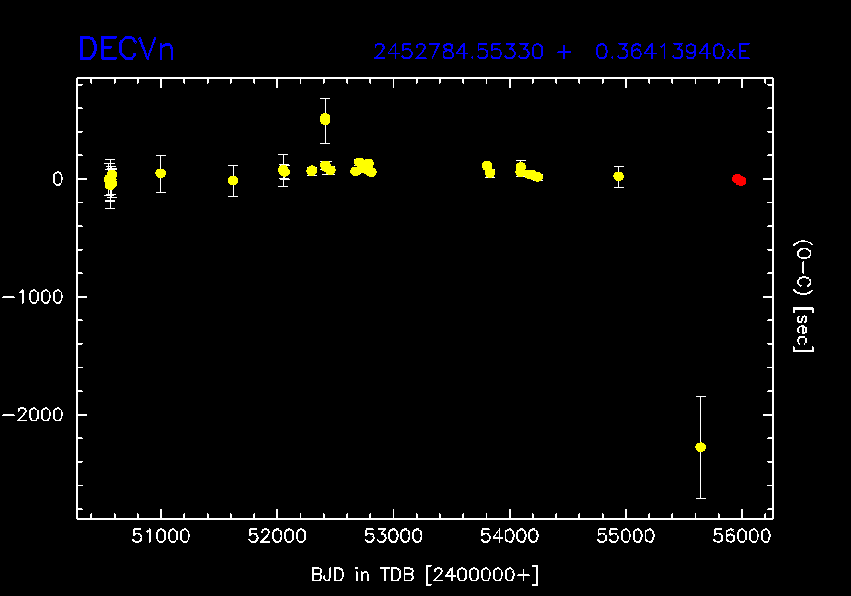This screenshot has height=596, width=851.
Task: Select the outlier yellow point near -2000
Action: tap(700, 447)
